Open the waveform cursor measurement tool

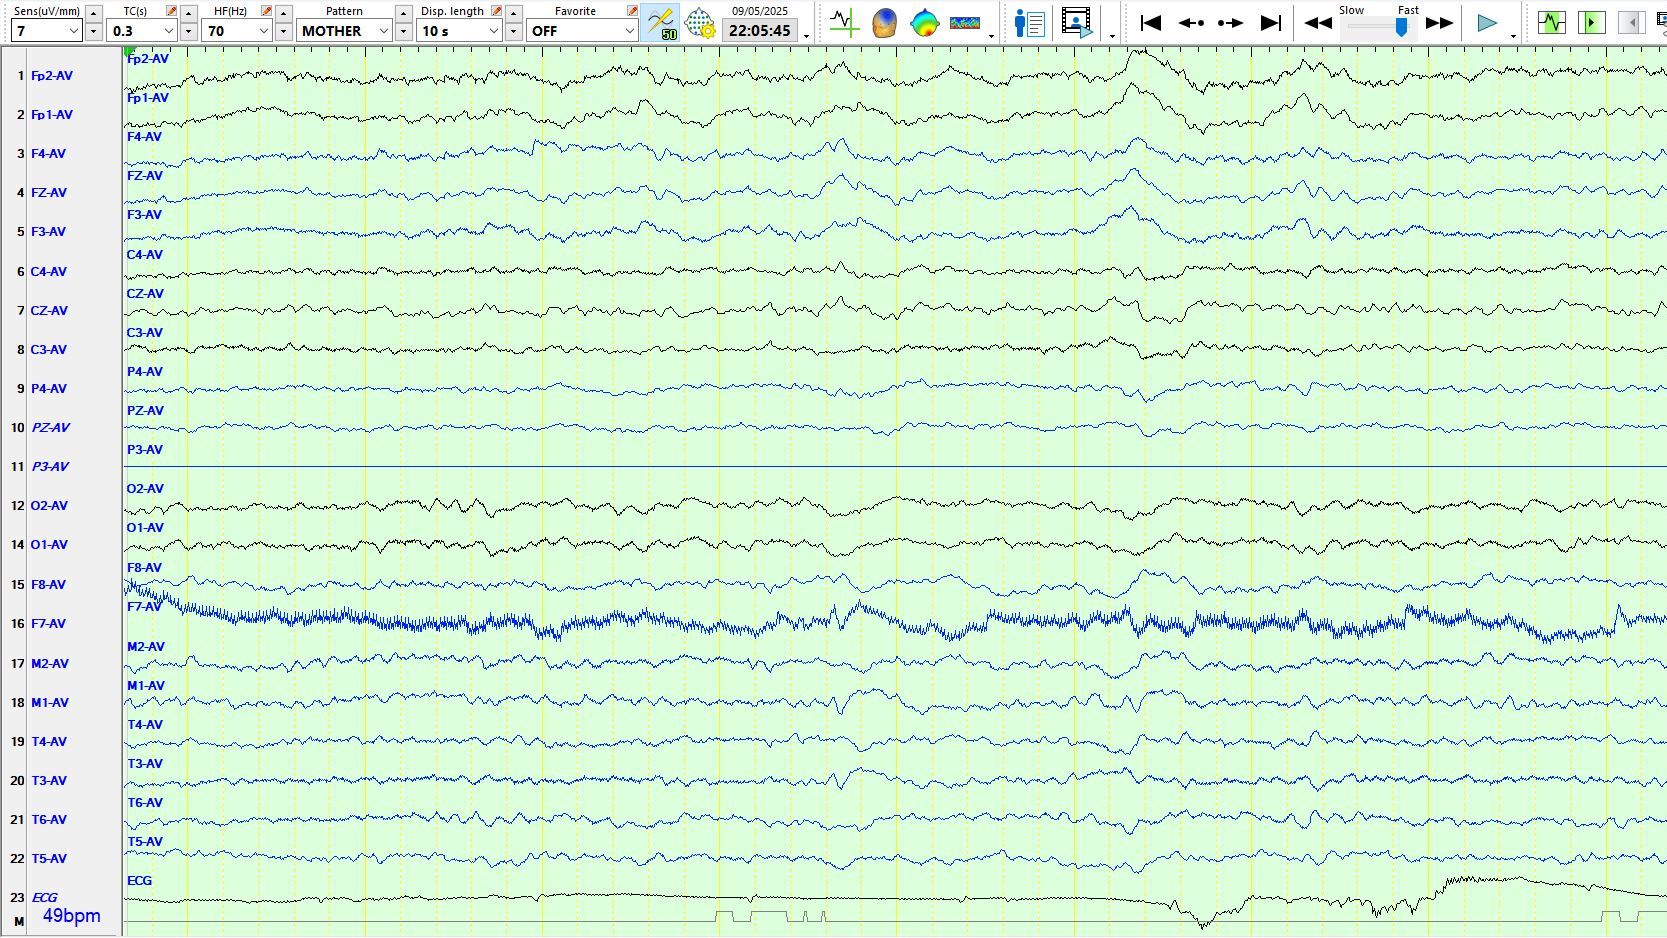(844, 22)
